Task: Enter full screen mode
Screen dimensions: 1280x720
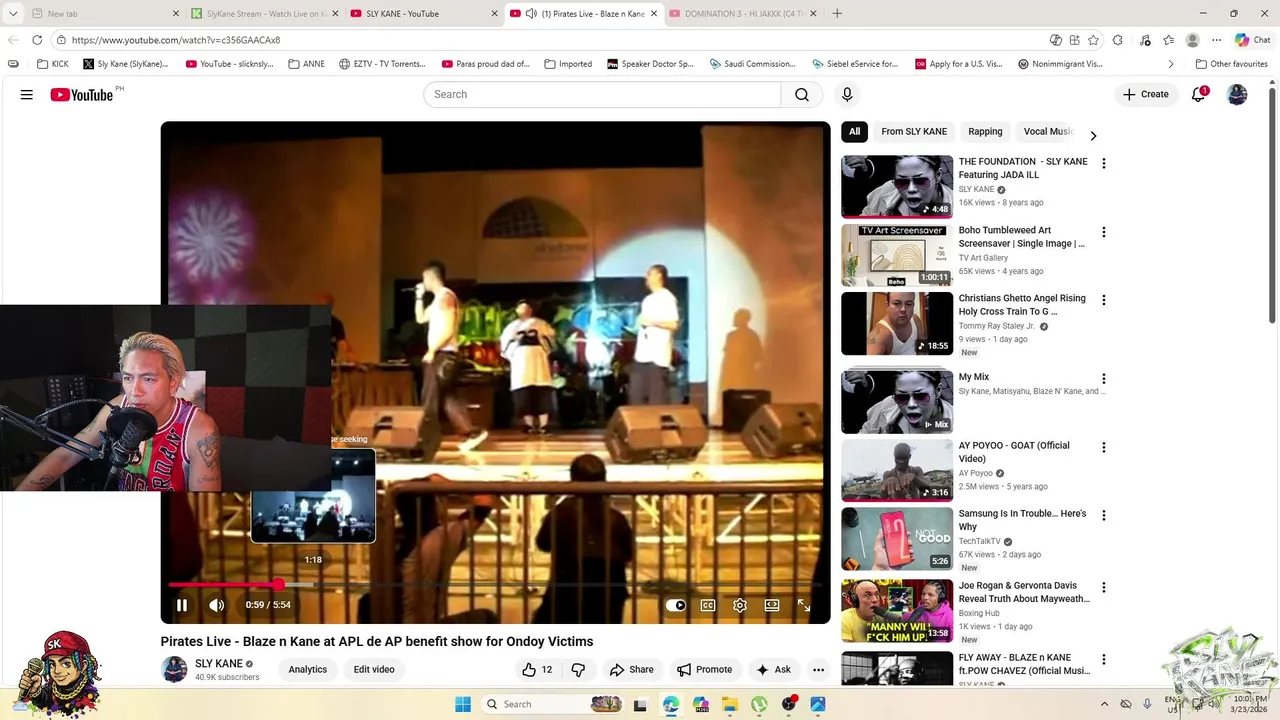Action: (x=804, y=605)
